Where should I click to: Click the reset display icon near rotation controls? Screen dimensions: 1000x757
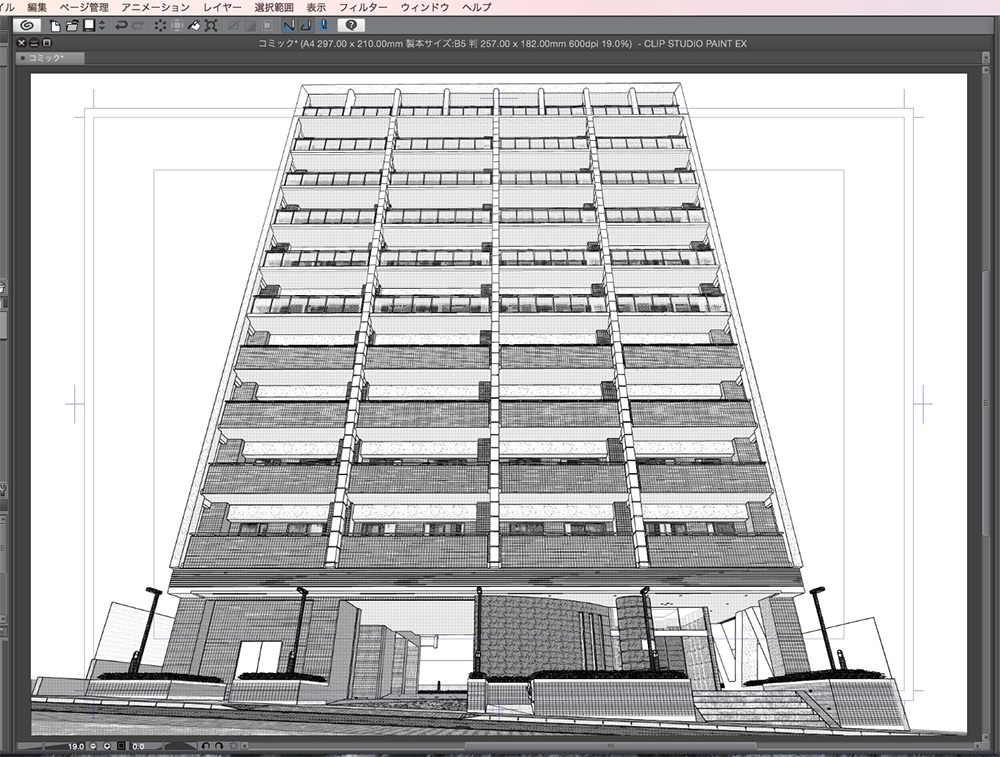coord(234,748)
